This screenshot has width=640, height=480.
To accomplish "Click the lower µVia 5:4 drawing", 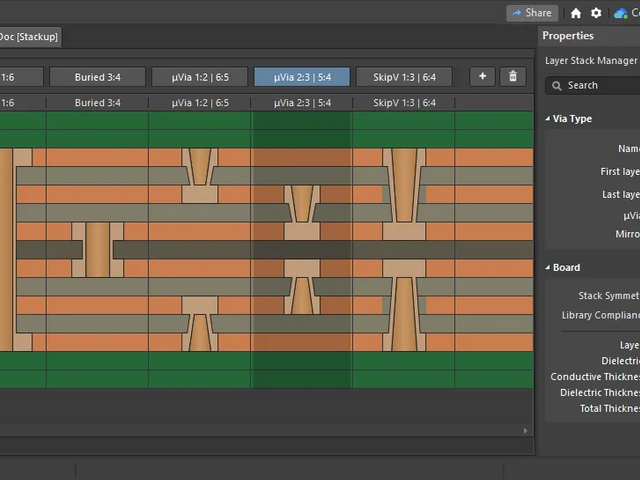I will click(302, 287).
